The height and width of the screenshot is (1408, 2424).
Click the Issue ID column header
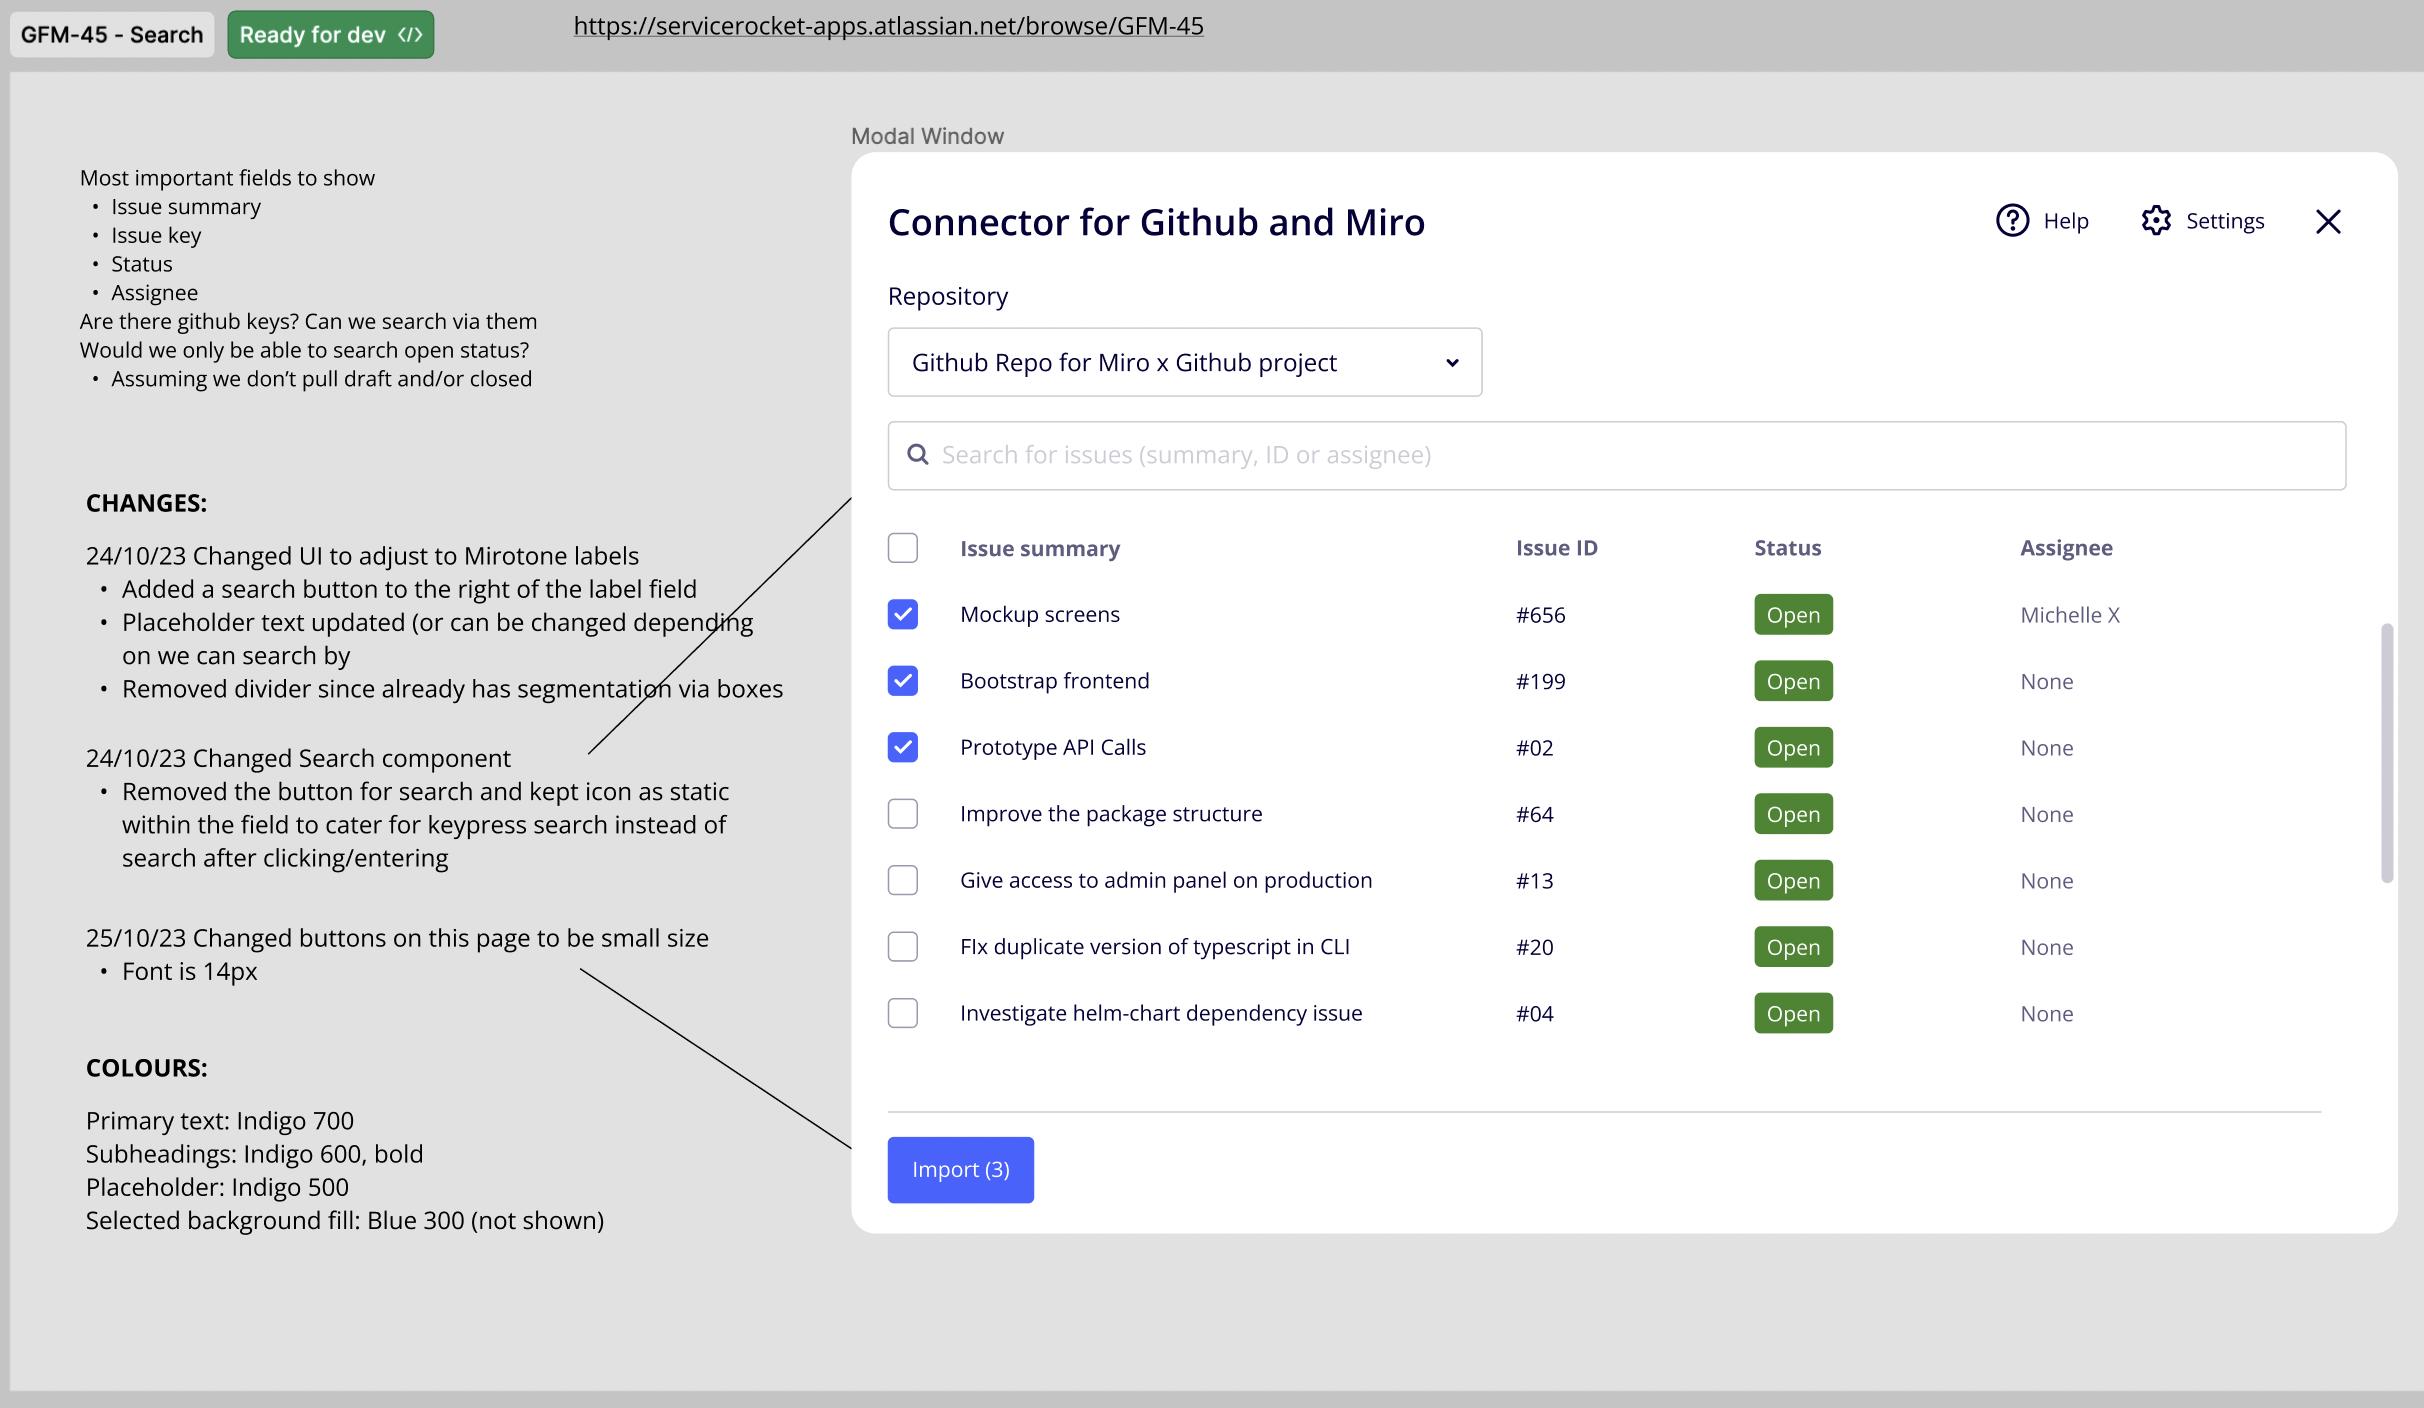click(1557, 548)
